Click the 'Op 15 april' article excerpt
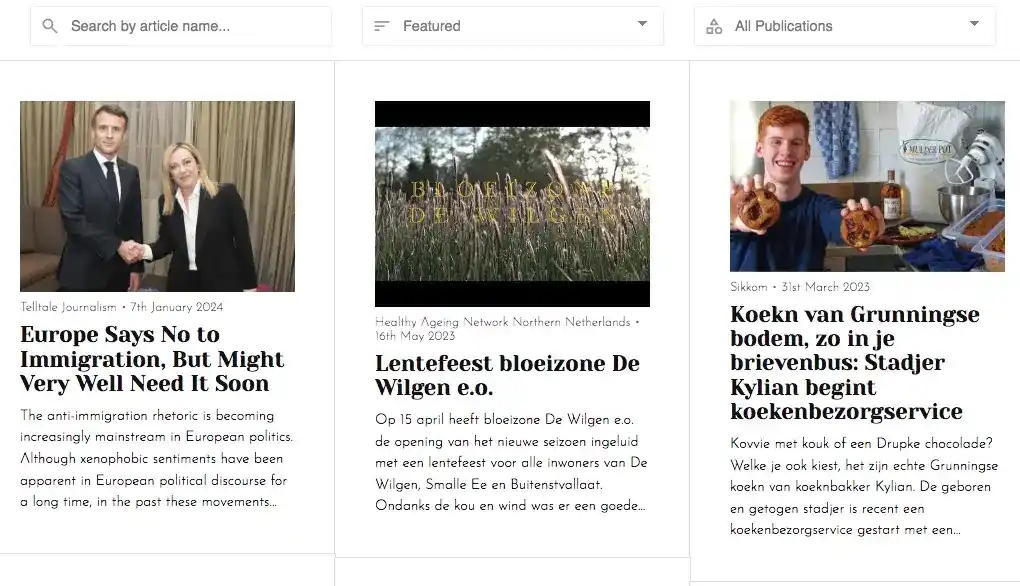This screenshot has width=1020, height=586. coord(511,462)
